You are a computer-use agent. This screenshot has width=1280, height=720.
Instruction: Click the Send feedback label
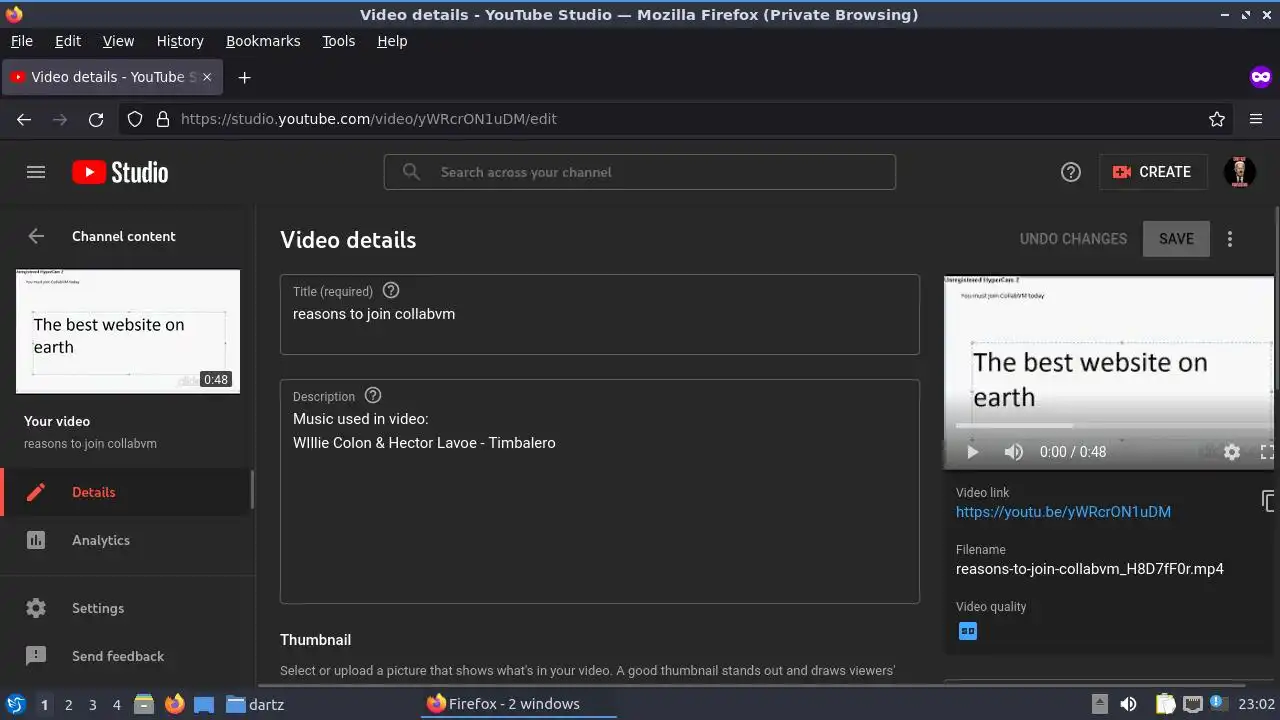point(118,656)
